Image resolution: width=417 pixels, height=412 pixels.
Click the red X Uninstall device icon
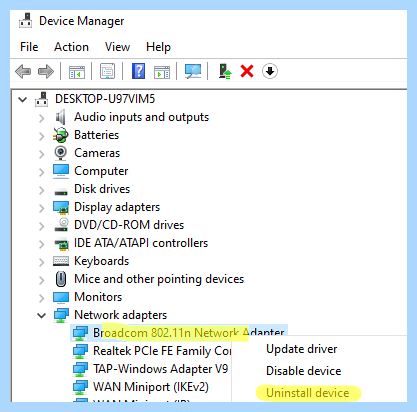point(247,71)
